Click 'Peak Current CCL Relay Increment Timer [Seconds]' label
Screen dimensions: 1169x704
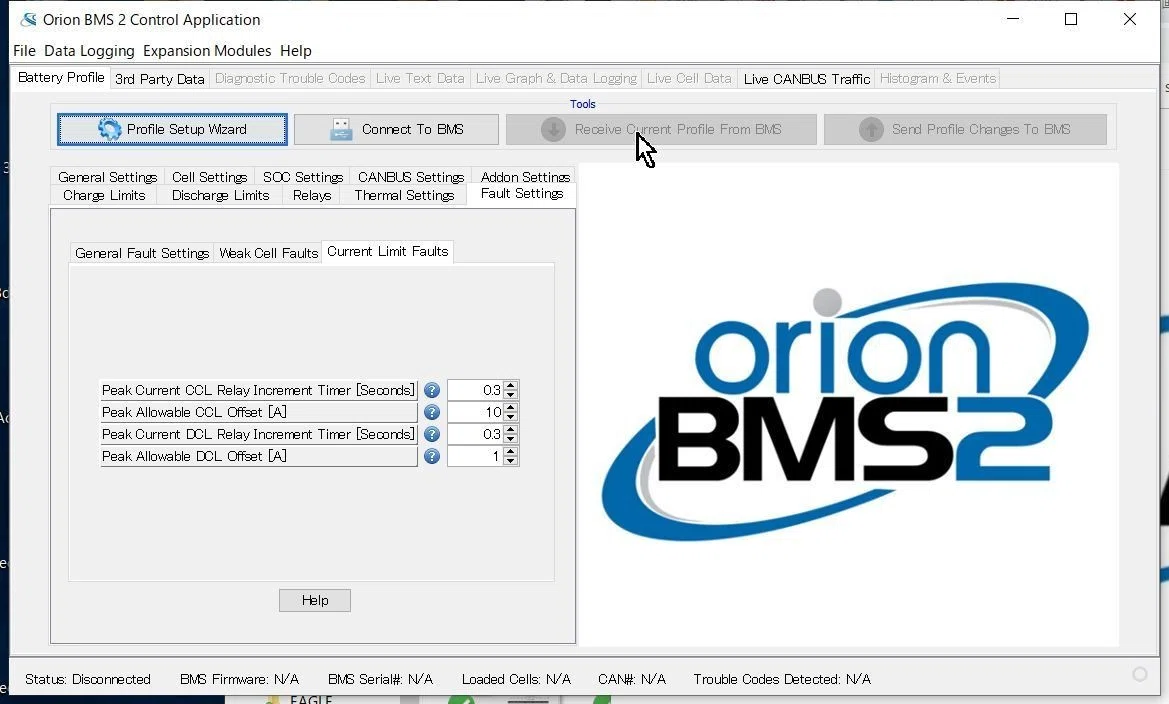(x=258, y=390)
